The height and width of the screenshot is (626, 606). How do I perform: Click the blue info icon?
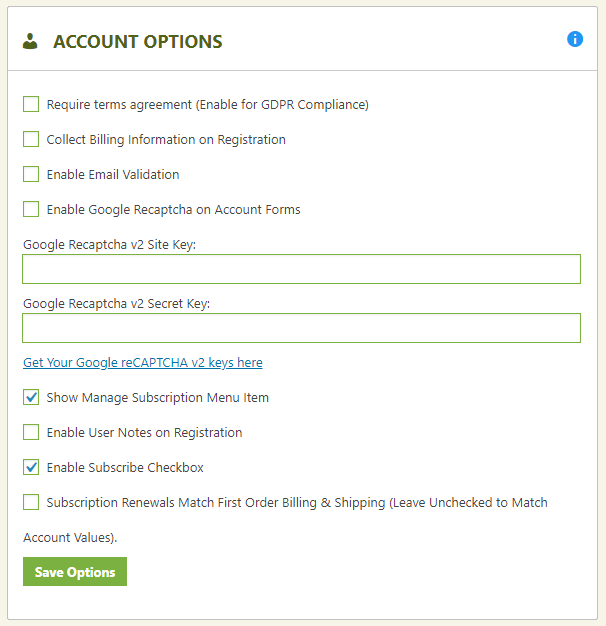(x=575, y=39)
